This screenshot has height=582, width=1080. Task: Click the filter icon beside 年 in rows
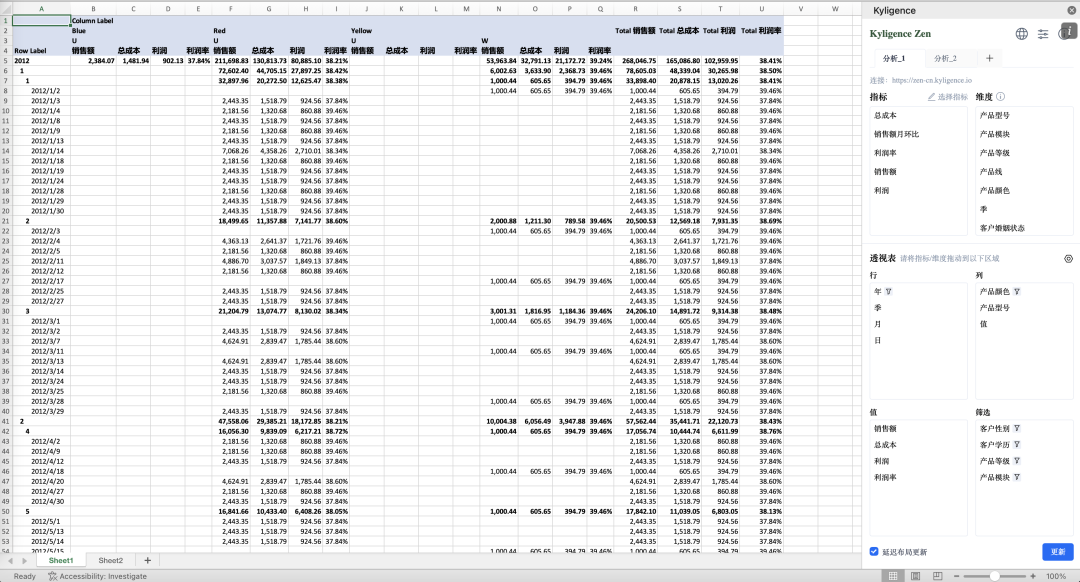(889, 291)
